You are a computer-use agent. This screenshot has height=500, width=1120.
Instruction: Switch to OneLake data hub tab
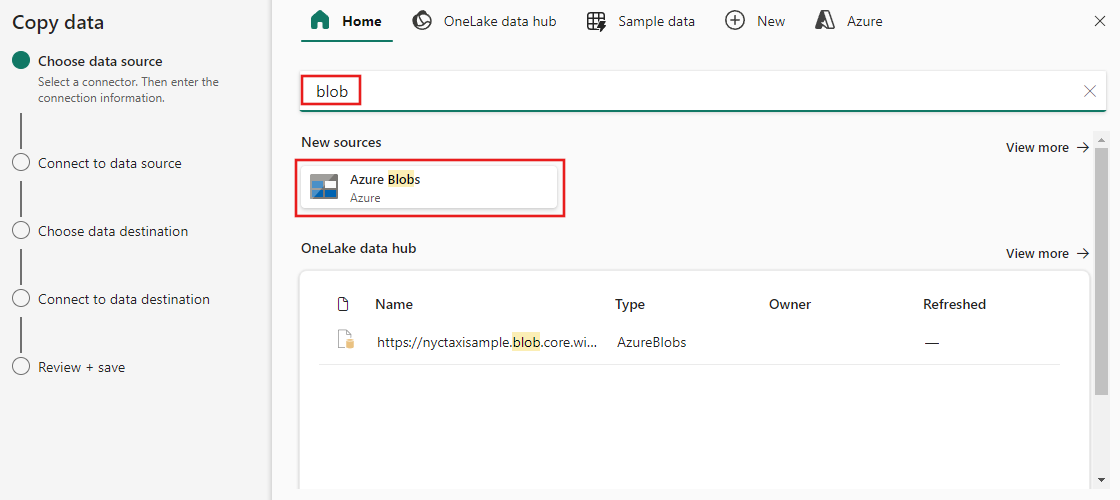click(x=484, y=21)
